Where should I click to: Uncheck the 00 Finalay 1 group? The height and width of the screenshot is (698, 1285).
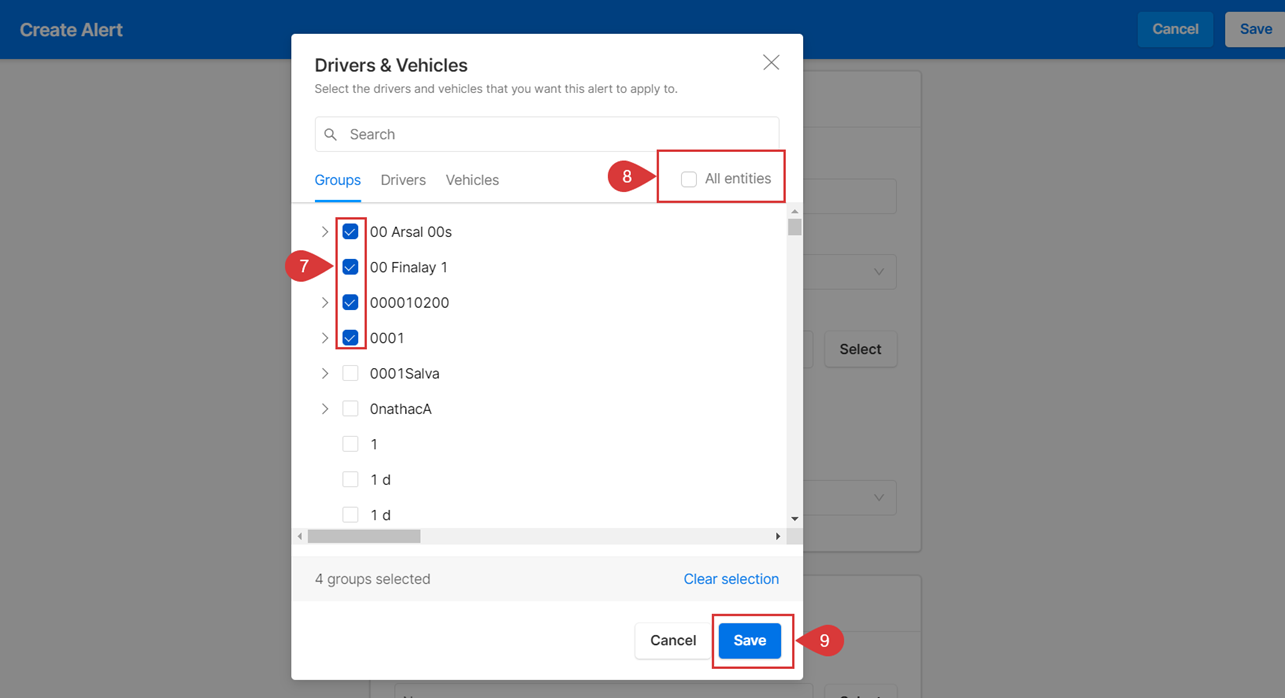(x=350, y=267)
